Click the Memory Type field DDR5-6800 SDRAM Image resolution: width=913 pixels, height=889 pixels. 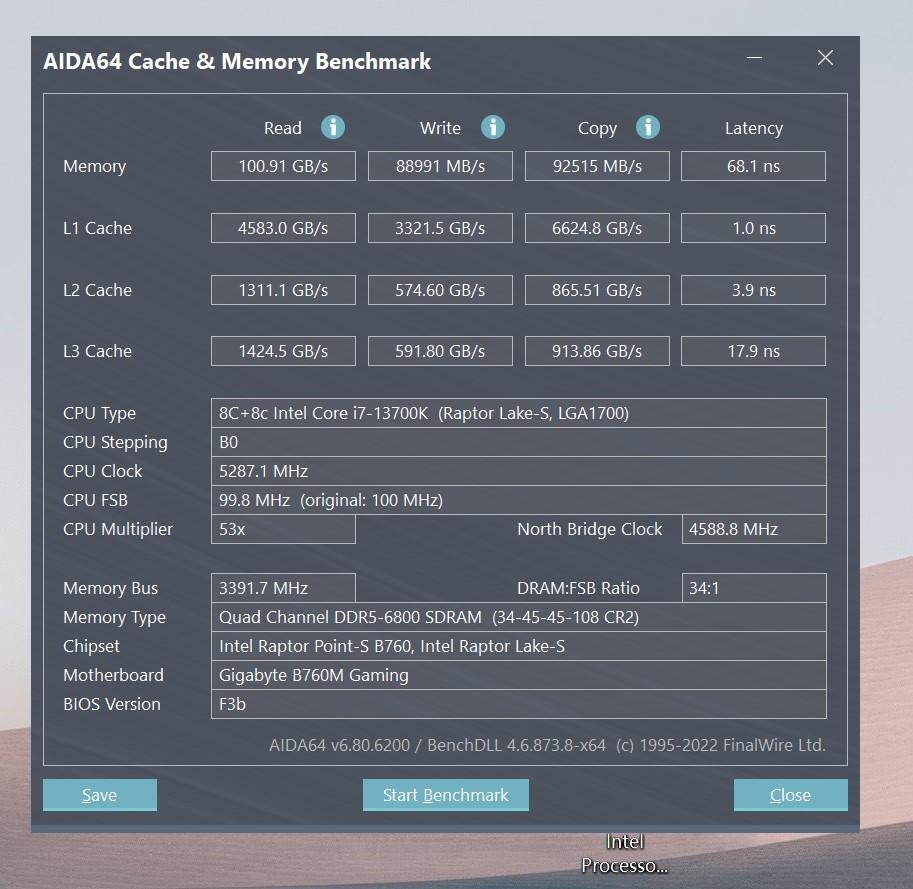click(518, 617)
